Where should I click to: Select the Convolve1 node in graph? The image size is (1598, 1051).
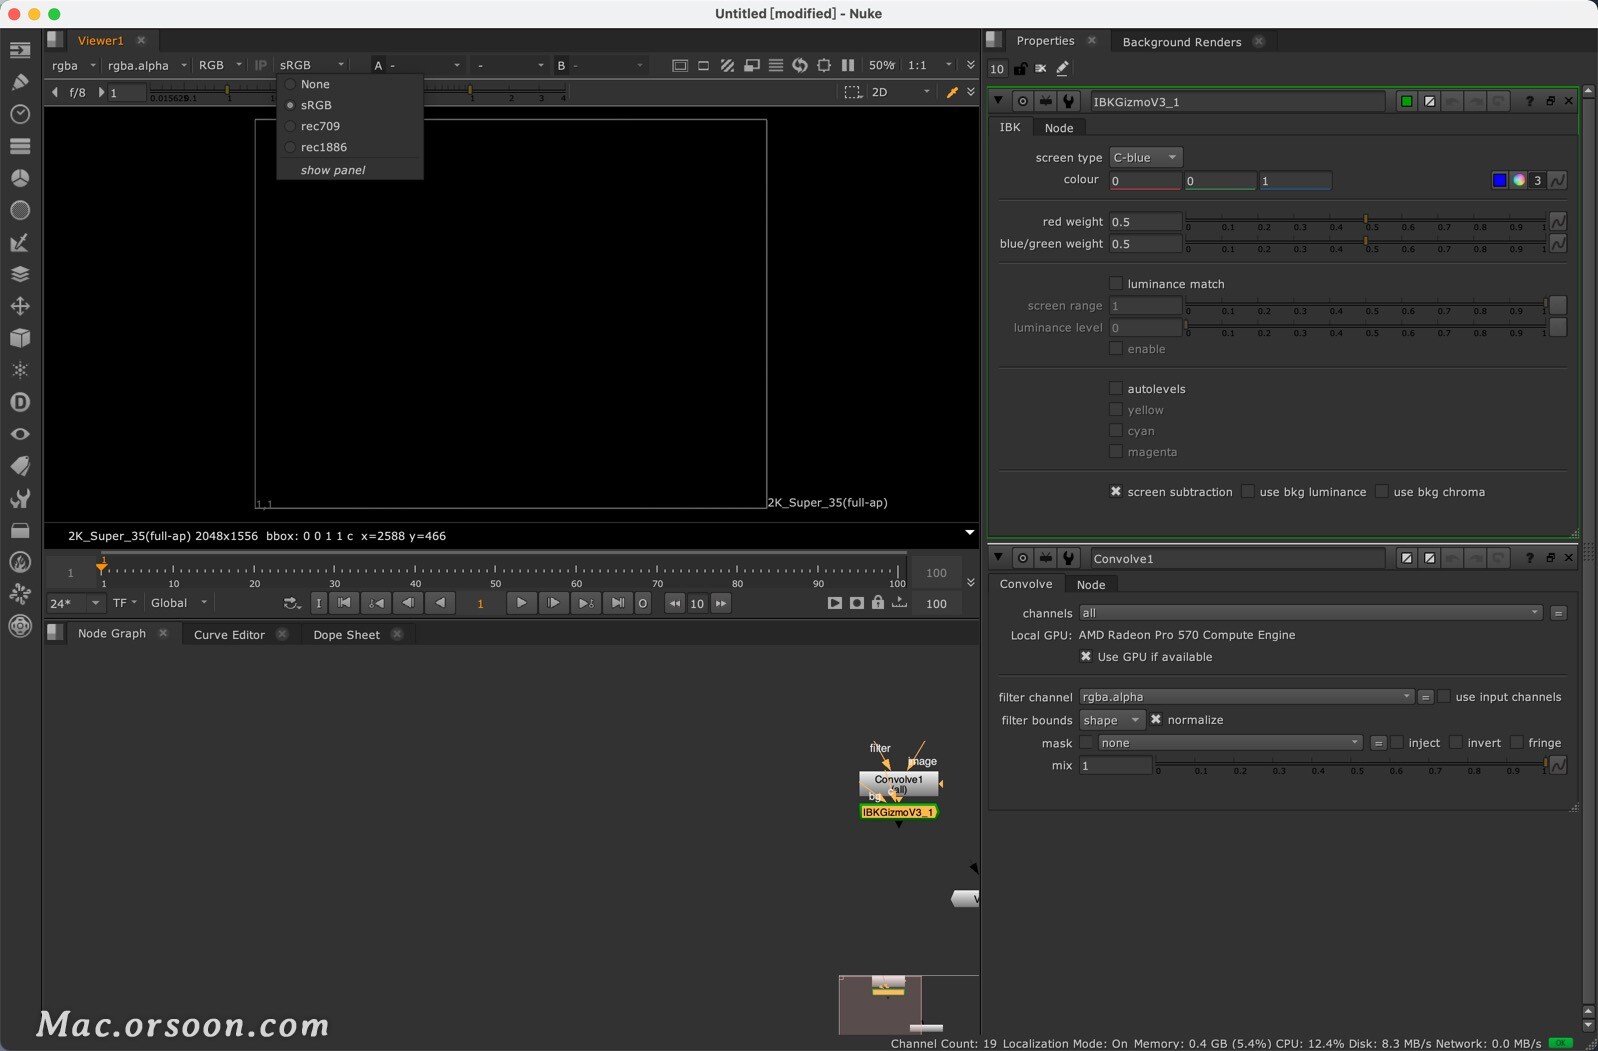click(898, 784)
